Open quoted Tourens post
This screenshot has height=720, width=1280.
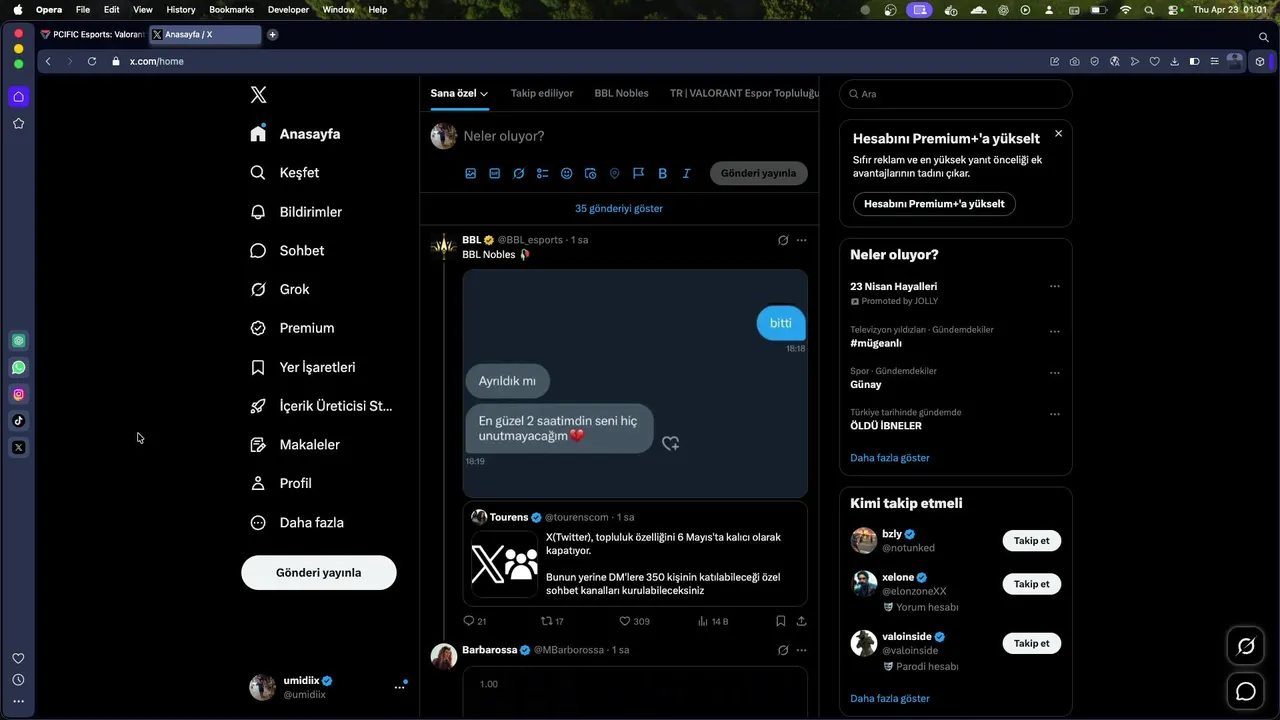pos(635,554)
